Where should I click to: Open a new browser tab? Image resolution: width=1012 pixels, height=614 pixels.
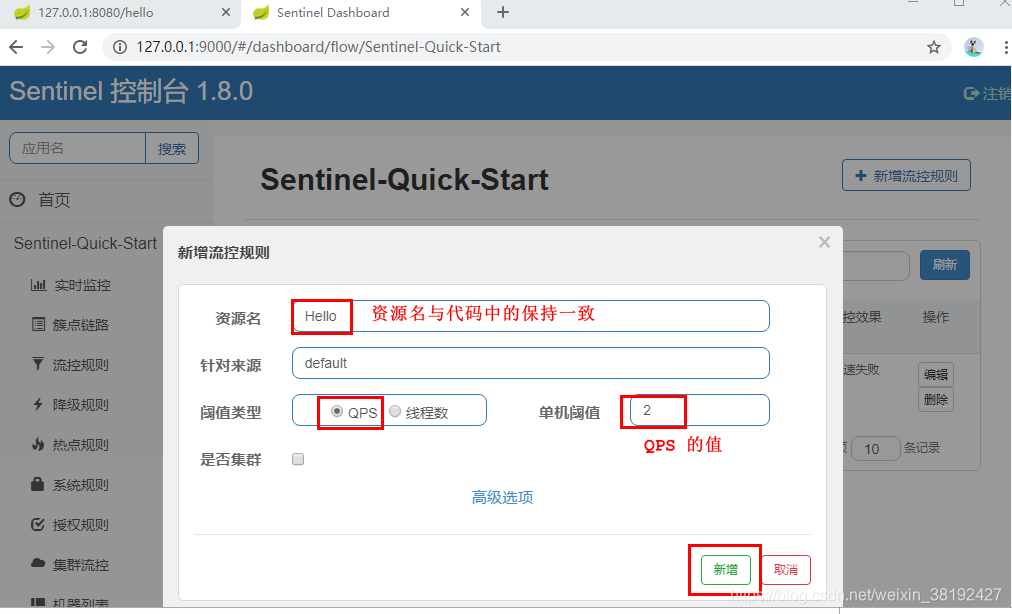point(503,12)
